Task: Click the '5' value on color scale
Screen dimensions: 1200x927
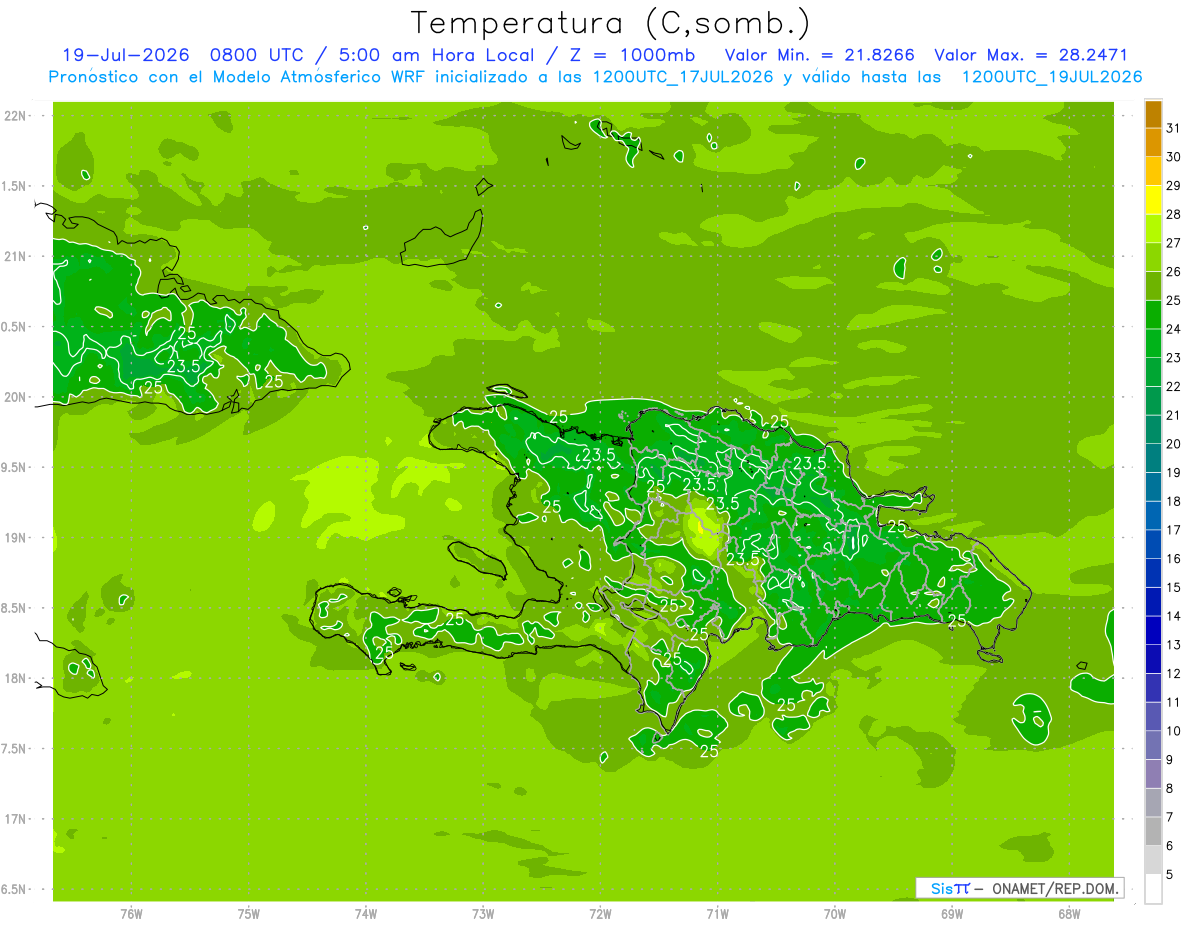Action: 1170,875
